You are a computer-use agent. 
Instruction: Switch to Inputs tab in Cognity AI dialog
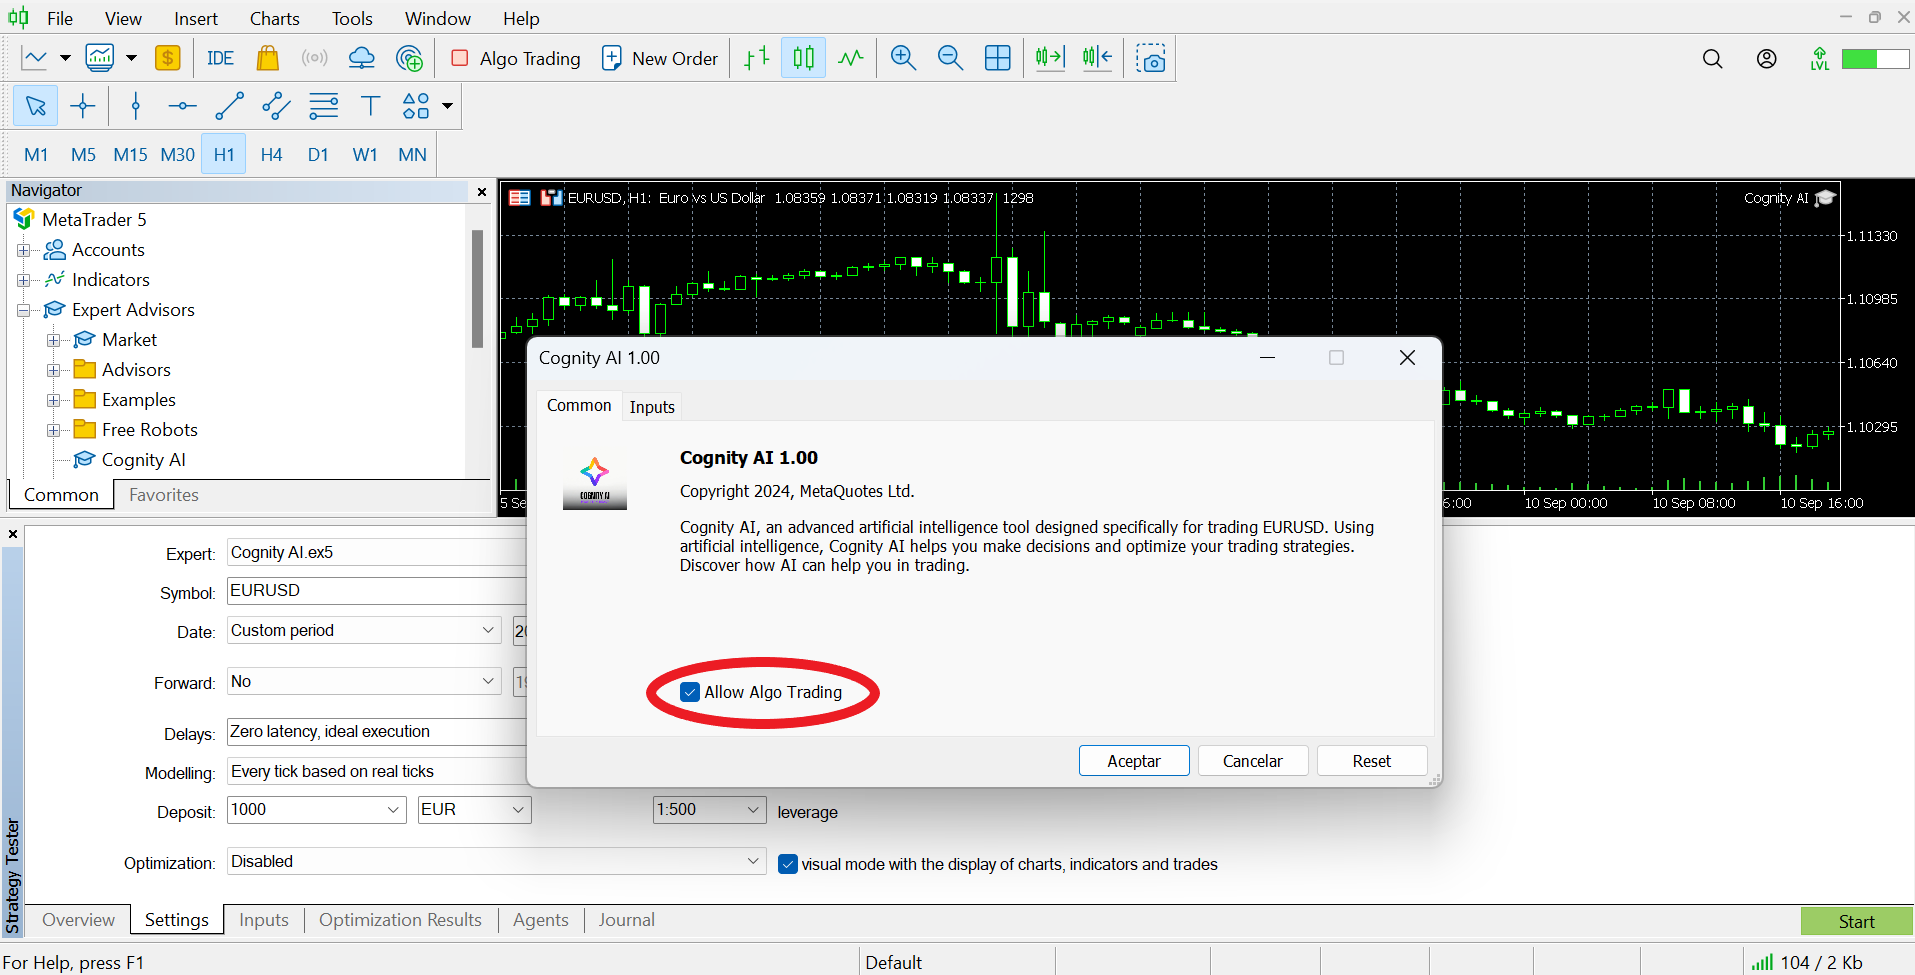pyautogui.click(x=652, y=407)
